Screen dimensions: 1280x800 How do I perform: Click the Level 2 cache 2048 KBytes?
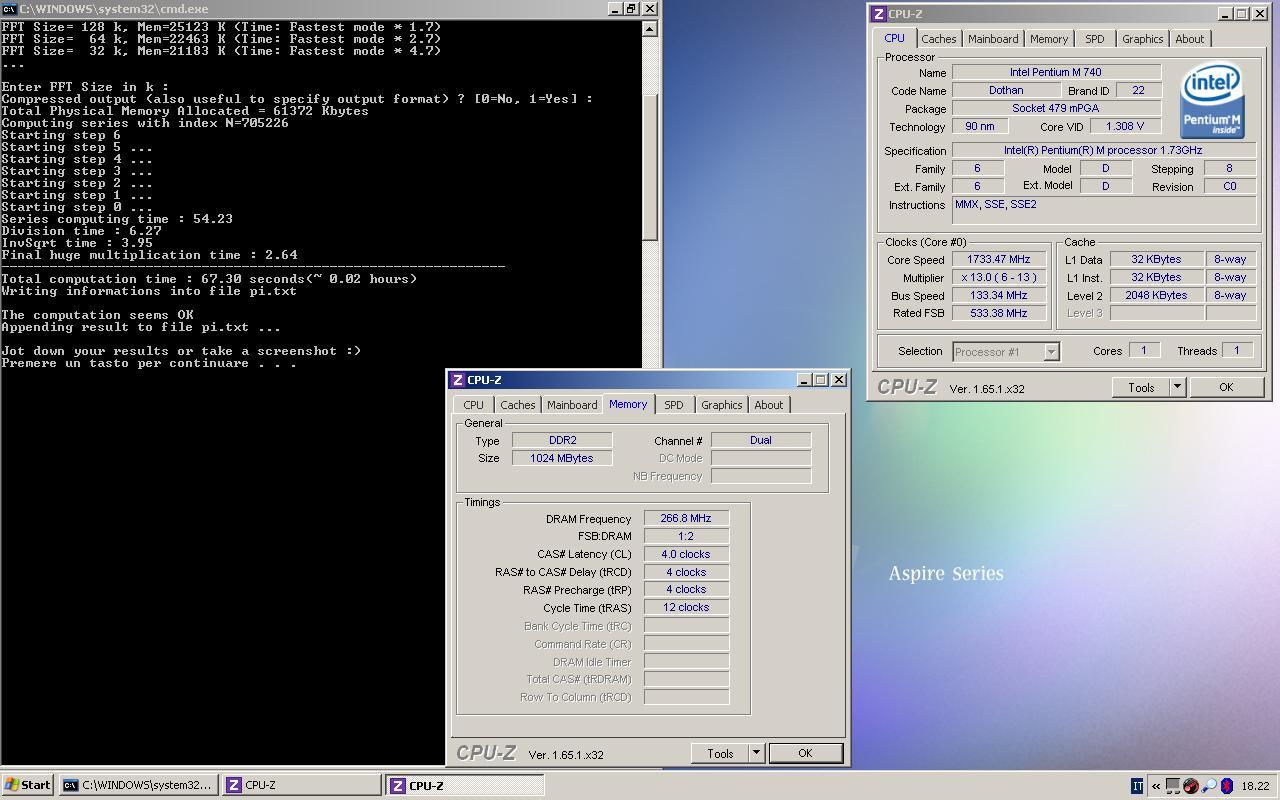click(x=1156, y=295)
